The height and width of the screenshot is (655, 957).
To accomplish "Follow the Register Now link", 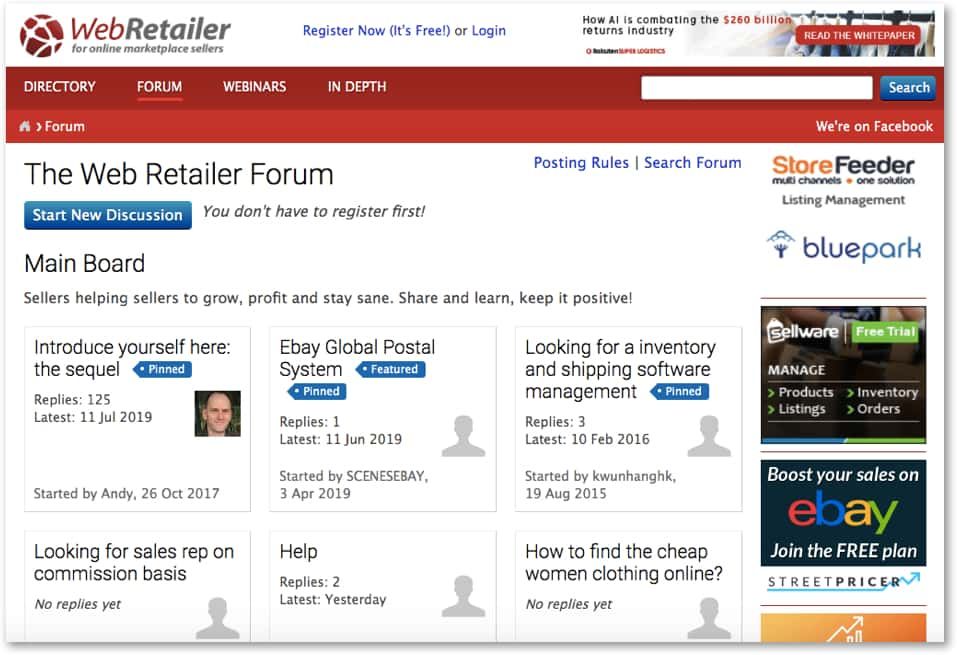I will tap(376, 31).
